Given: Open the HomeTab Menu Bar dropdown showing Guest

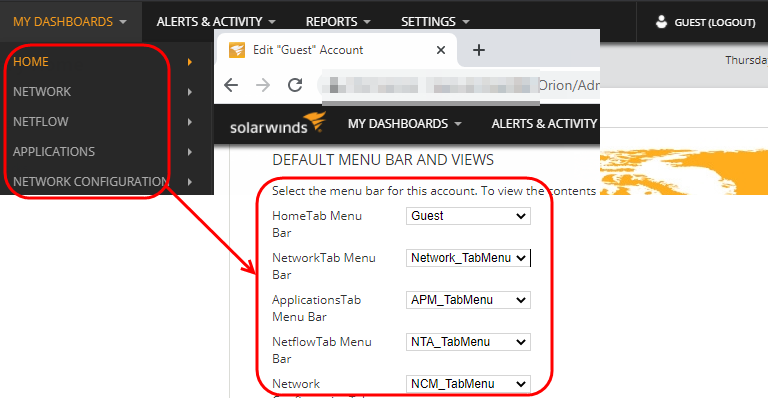Looking at the screenshot, I should 468,216.
